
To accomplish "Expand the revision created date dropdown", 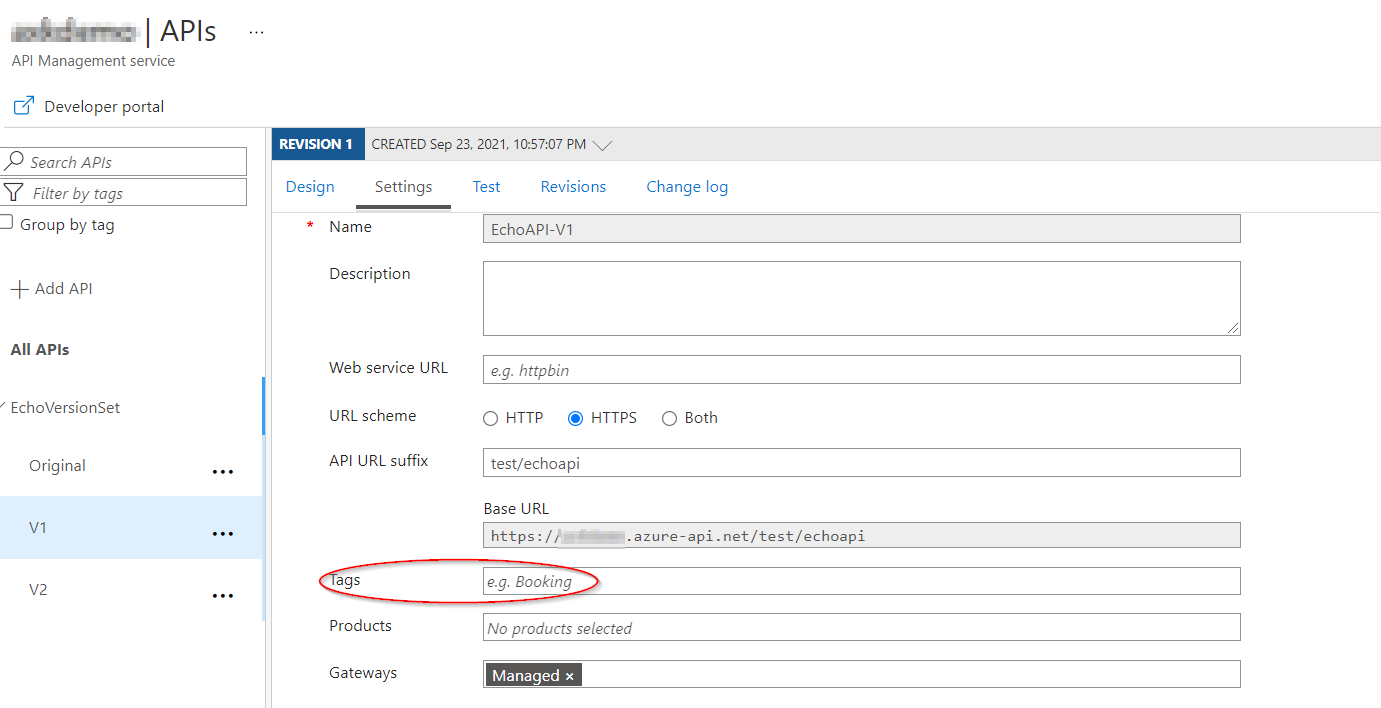I will click(602, 144).
